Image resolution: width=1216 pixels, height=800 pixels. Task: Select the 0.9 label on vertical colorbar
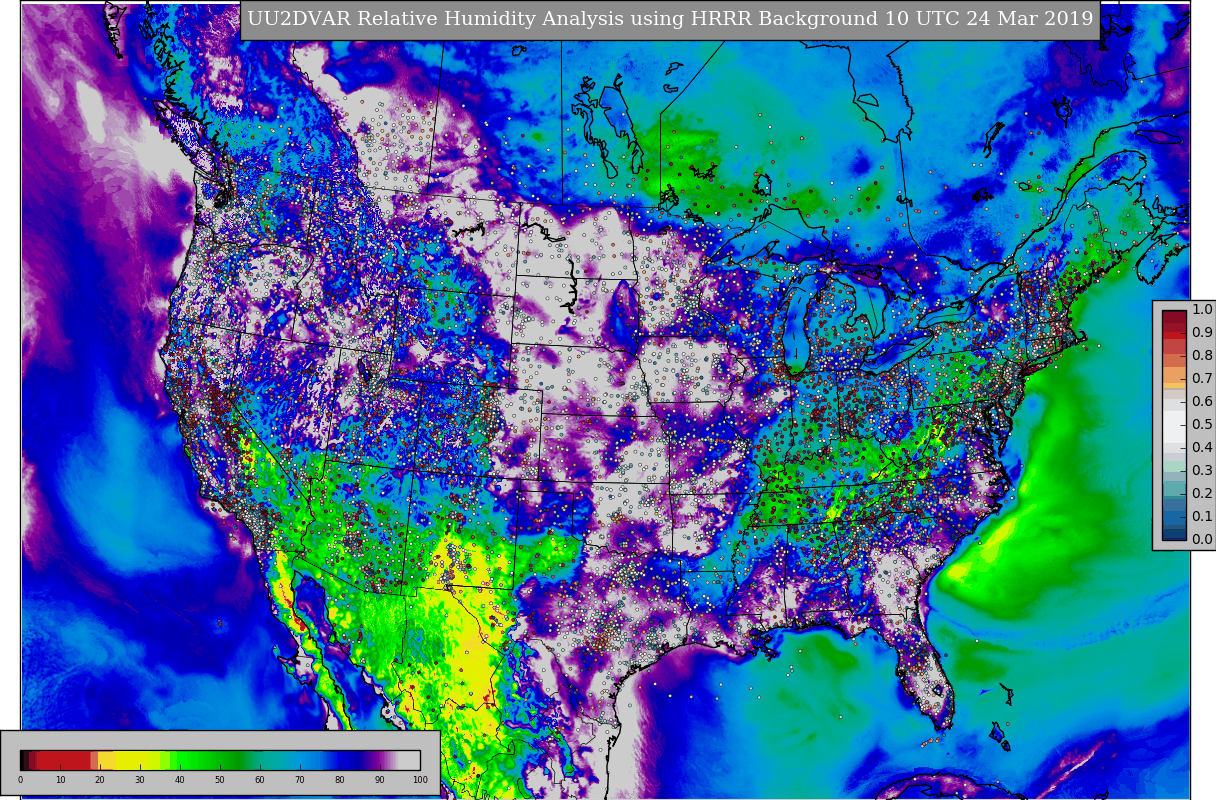pyautogui.click(x=1201, y=333)
